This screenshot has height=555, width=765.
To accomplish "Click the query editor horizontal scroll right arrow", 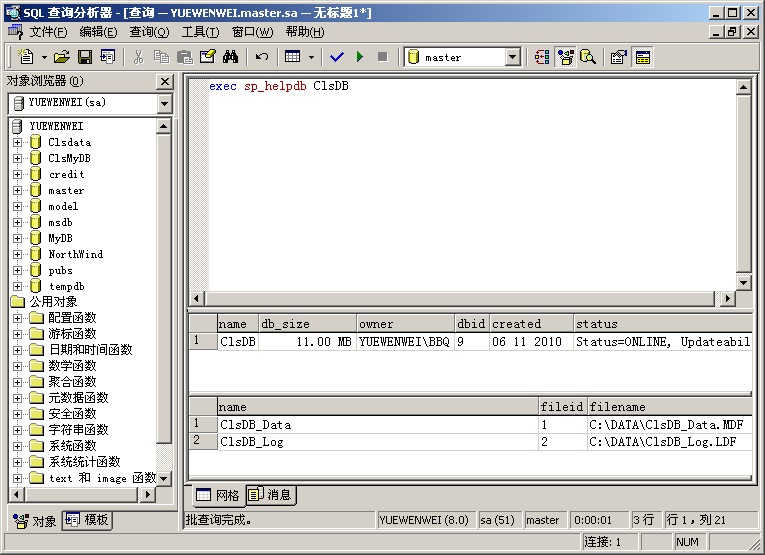I will (727, 298).
